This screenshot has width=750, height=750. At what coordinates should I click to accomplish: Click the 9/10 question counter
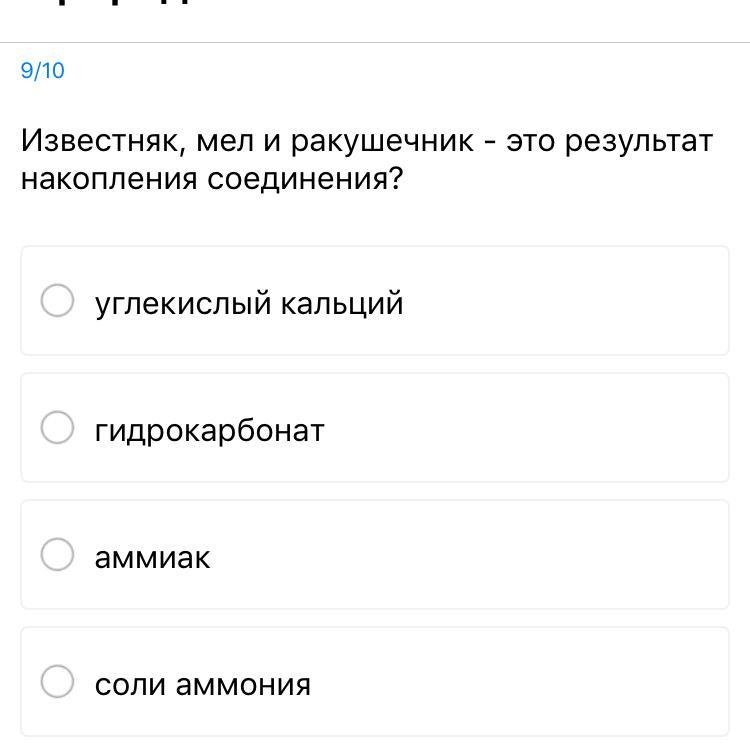[x=43, y=71]
